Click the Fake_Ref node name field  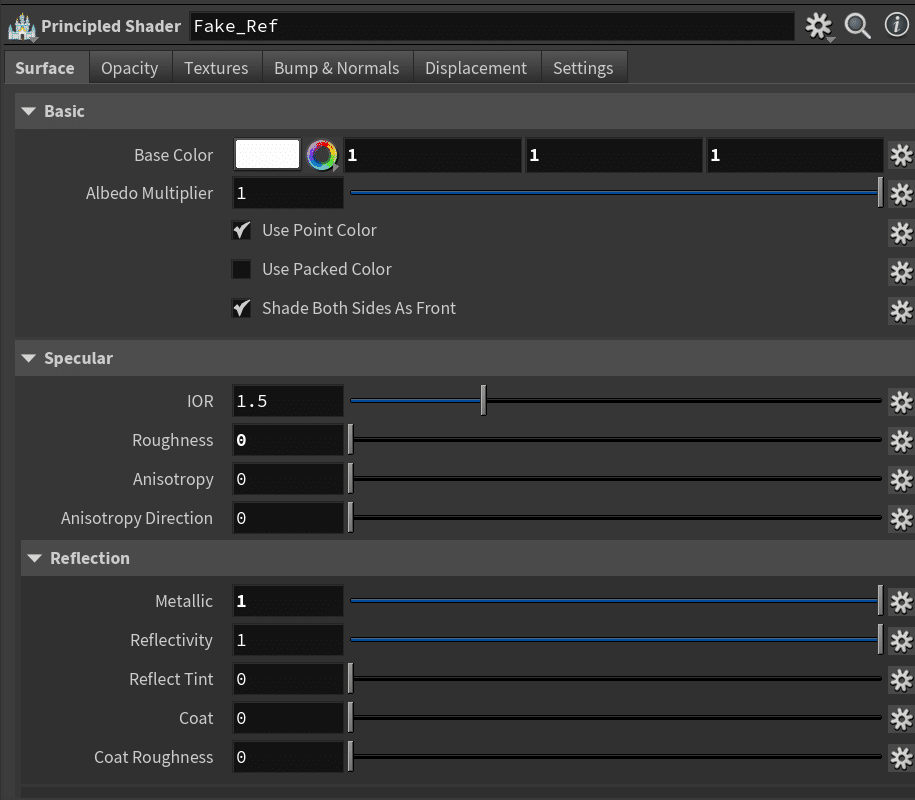coord(491,27)
